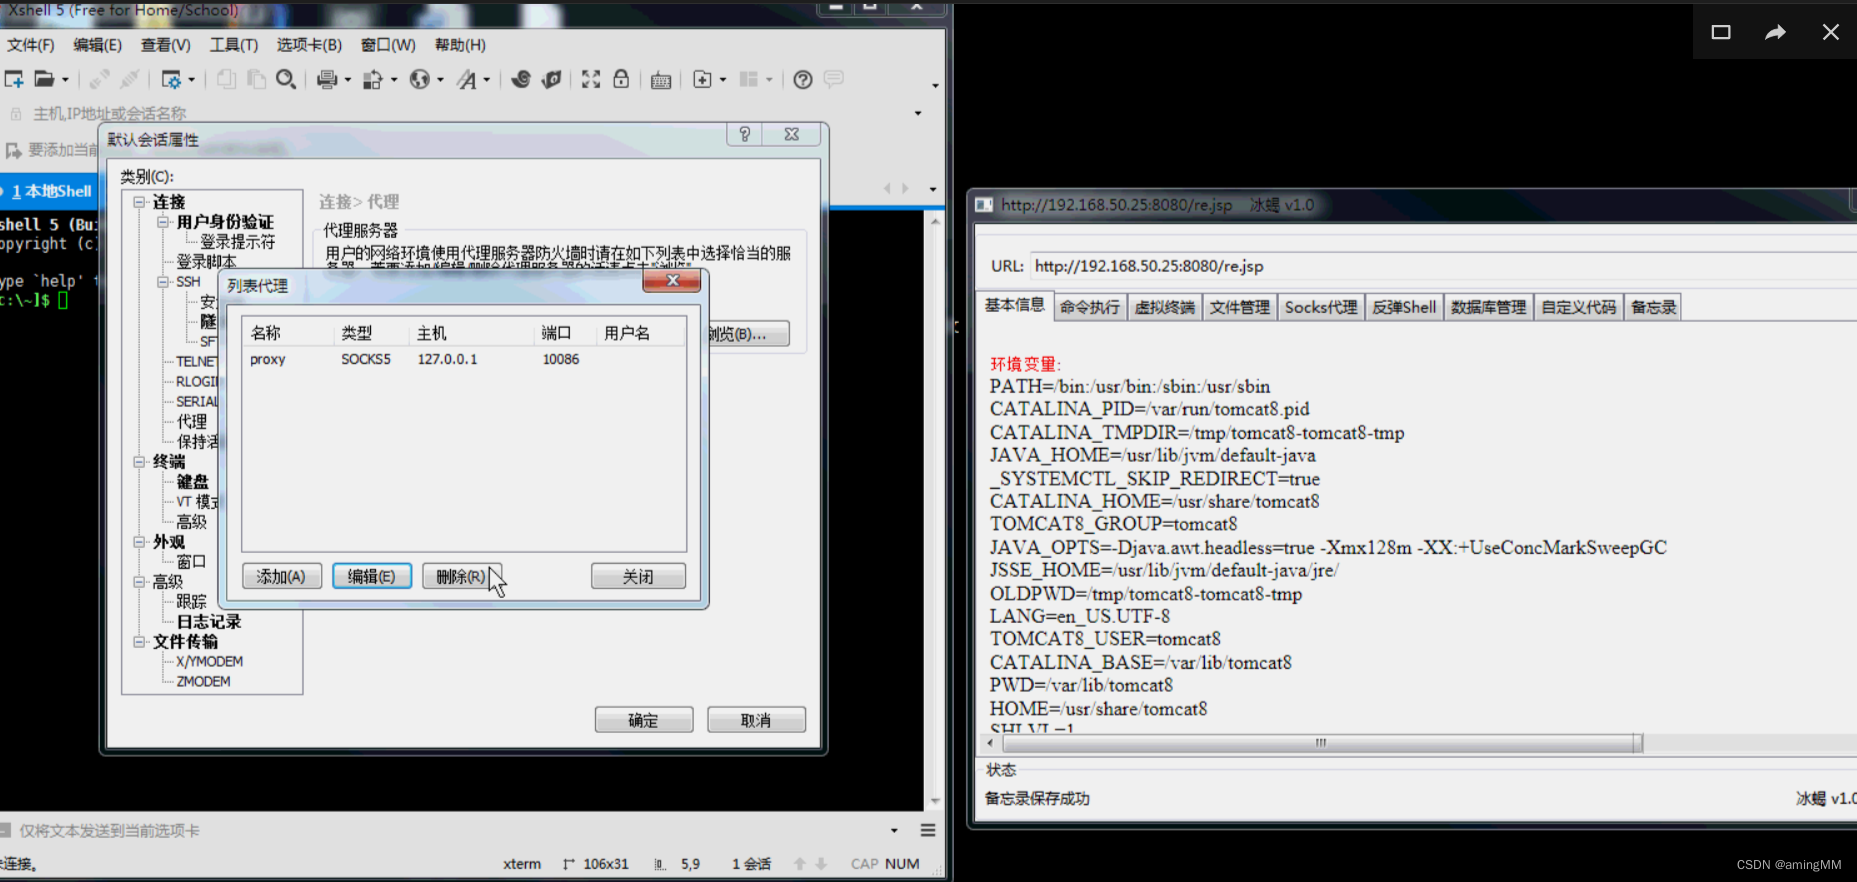Click the Copy icon in Xshell toolbar
The height and width of the screenshot is (882, 1857).
coord(227,79)
